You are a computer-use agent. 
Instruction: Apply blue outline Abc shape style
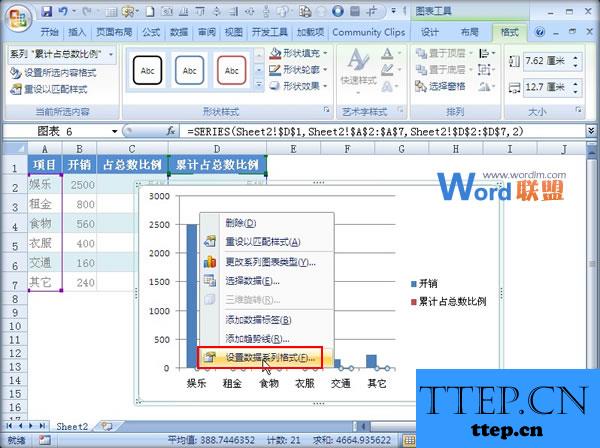coord(189,70)
